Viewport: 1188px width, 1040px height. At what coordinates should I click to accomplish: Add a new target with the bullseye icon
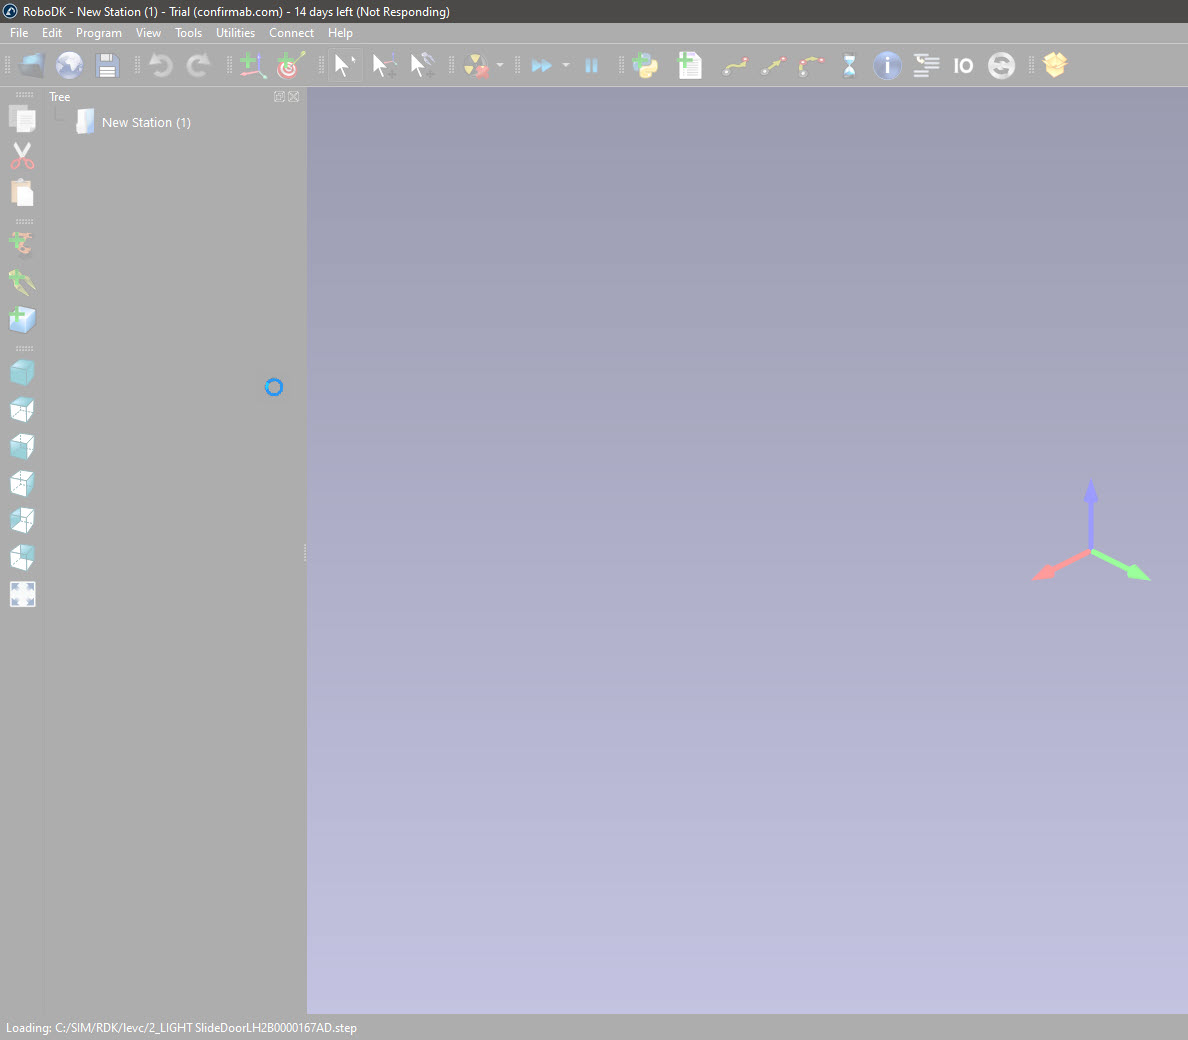290,66
